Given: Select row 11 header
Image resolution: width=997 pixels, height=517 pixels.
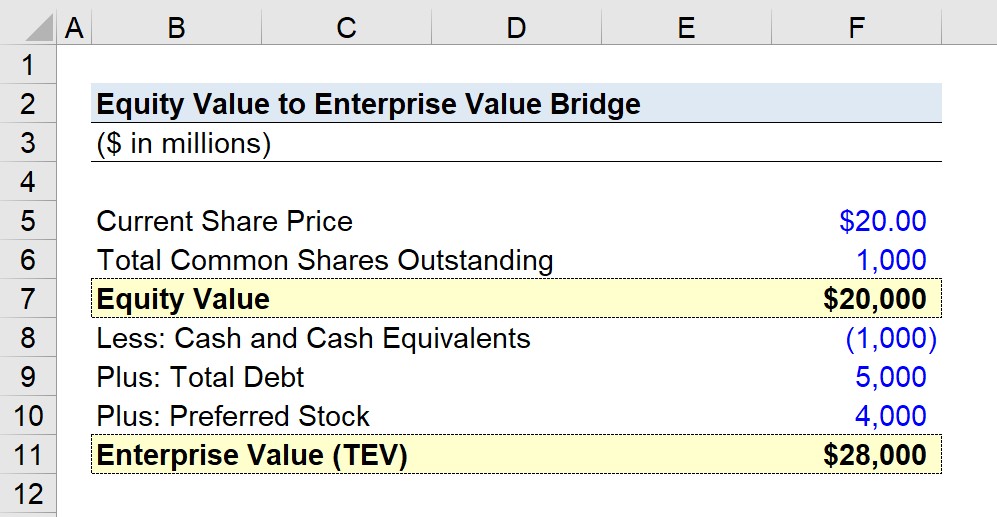Looking at the screenshot, I should (28, 455).
